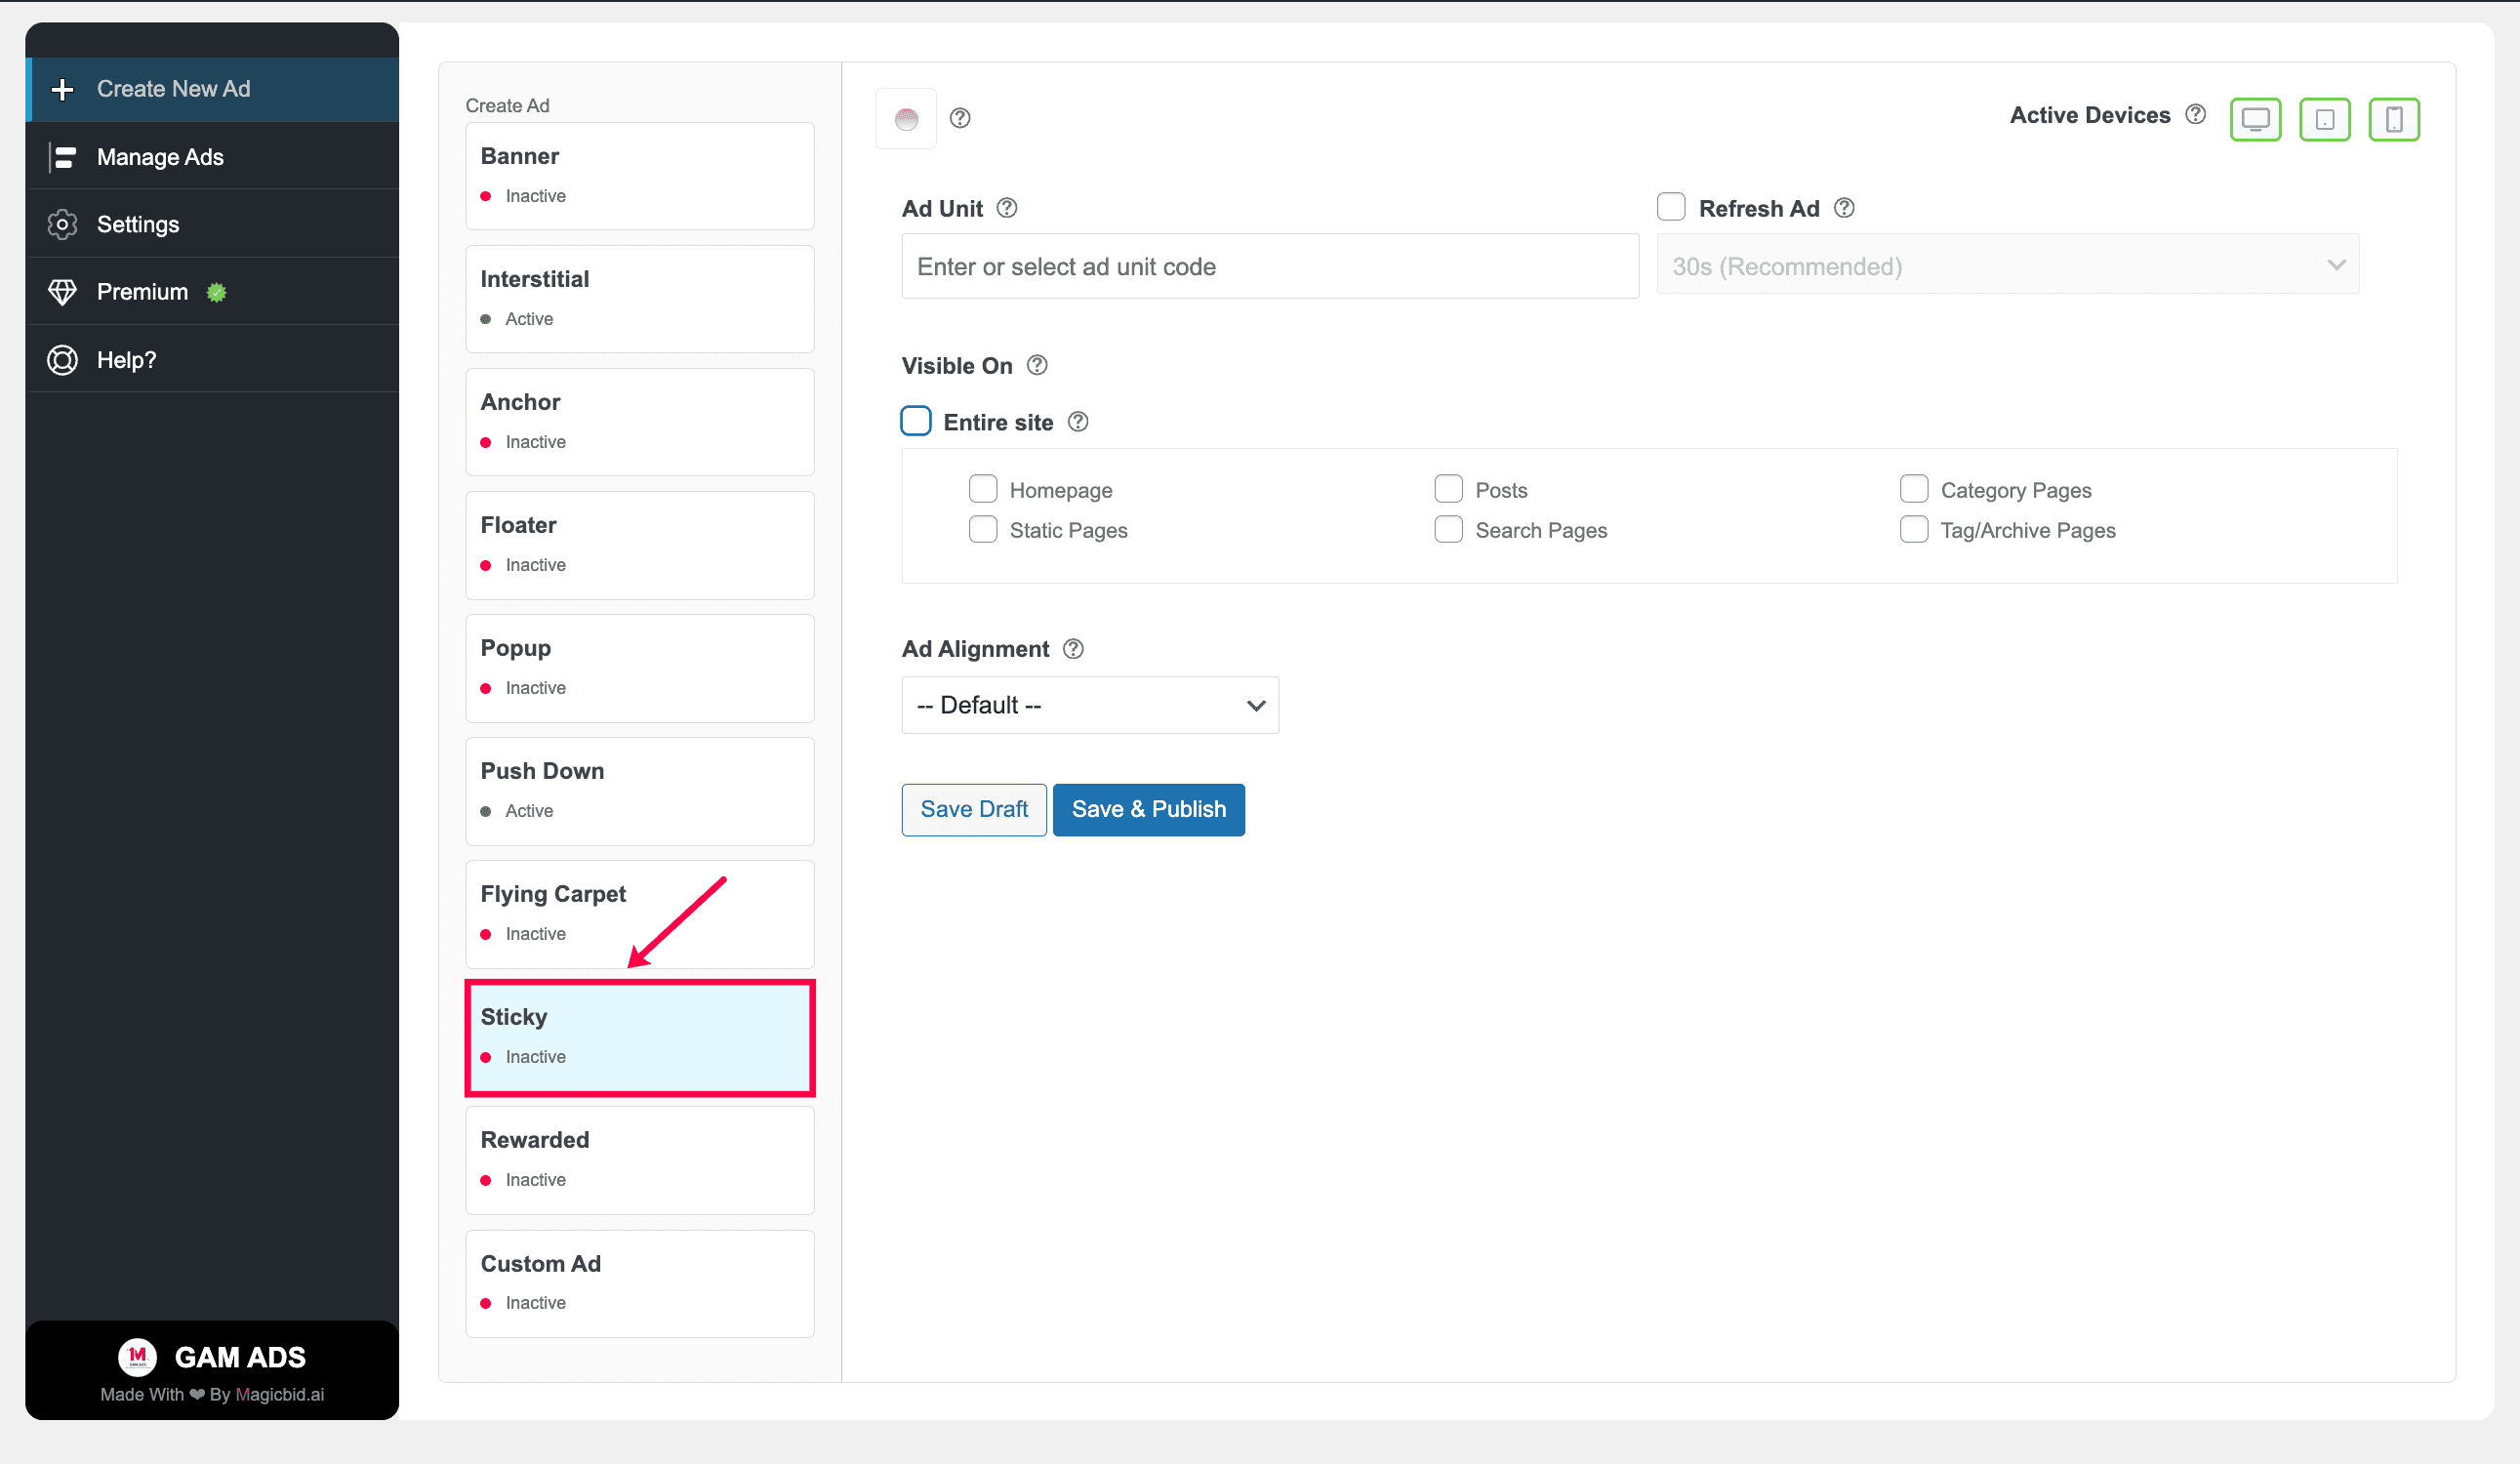This screenshot has width=2520, height=1464.
Task: Click the help icon beside the status toggle
Action: click(960, 118)
